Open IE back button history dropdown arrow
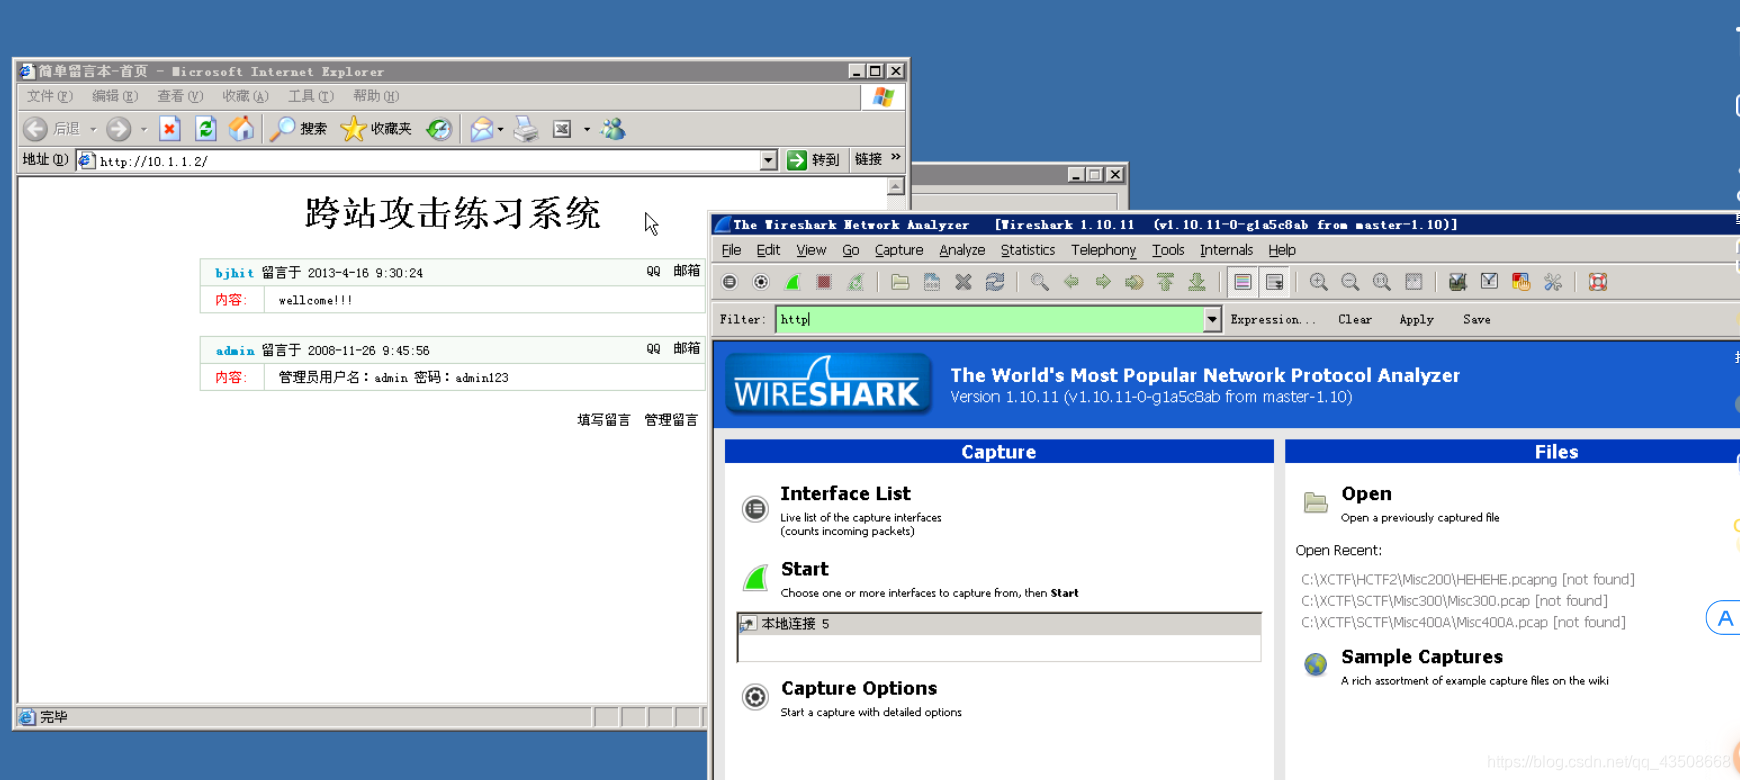Viewport: 1740px width, 780px height. click(93, 129)
